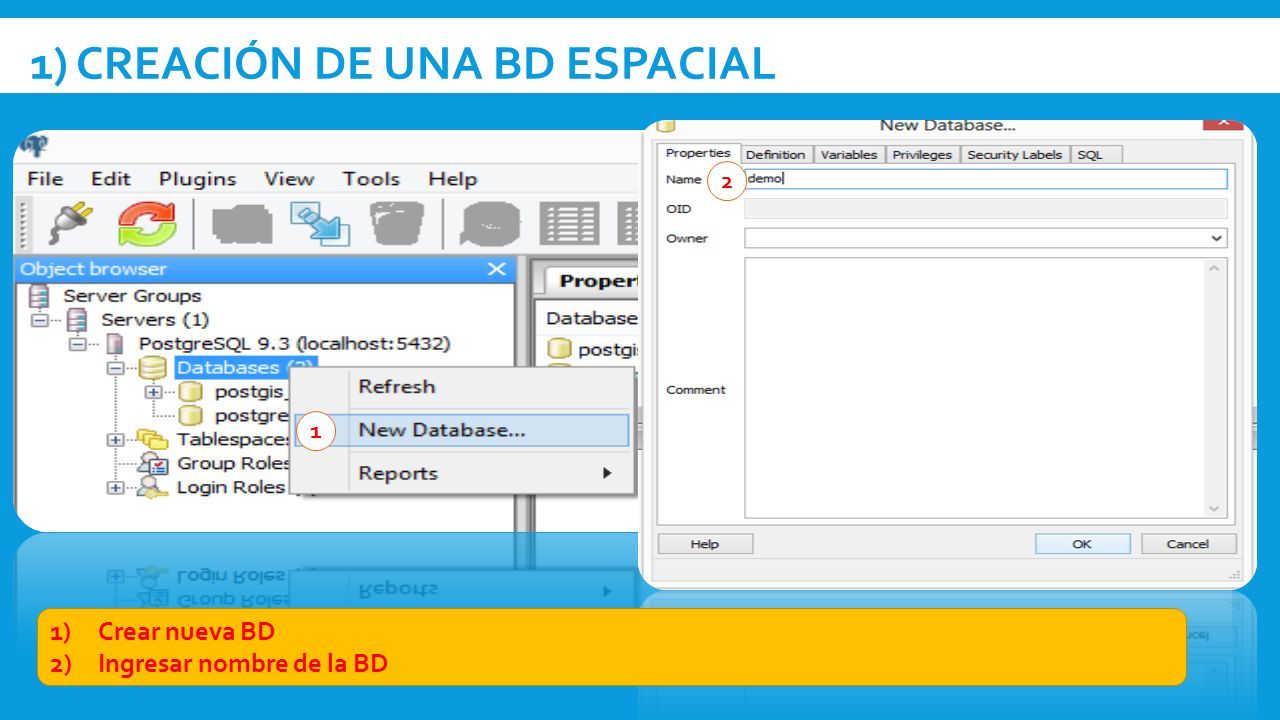Viewport: 1280px width, 720px height.
Task: Switch to the Security Labels tab
Action: tap(1015, 154)
